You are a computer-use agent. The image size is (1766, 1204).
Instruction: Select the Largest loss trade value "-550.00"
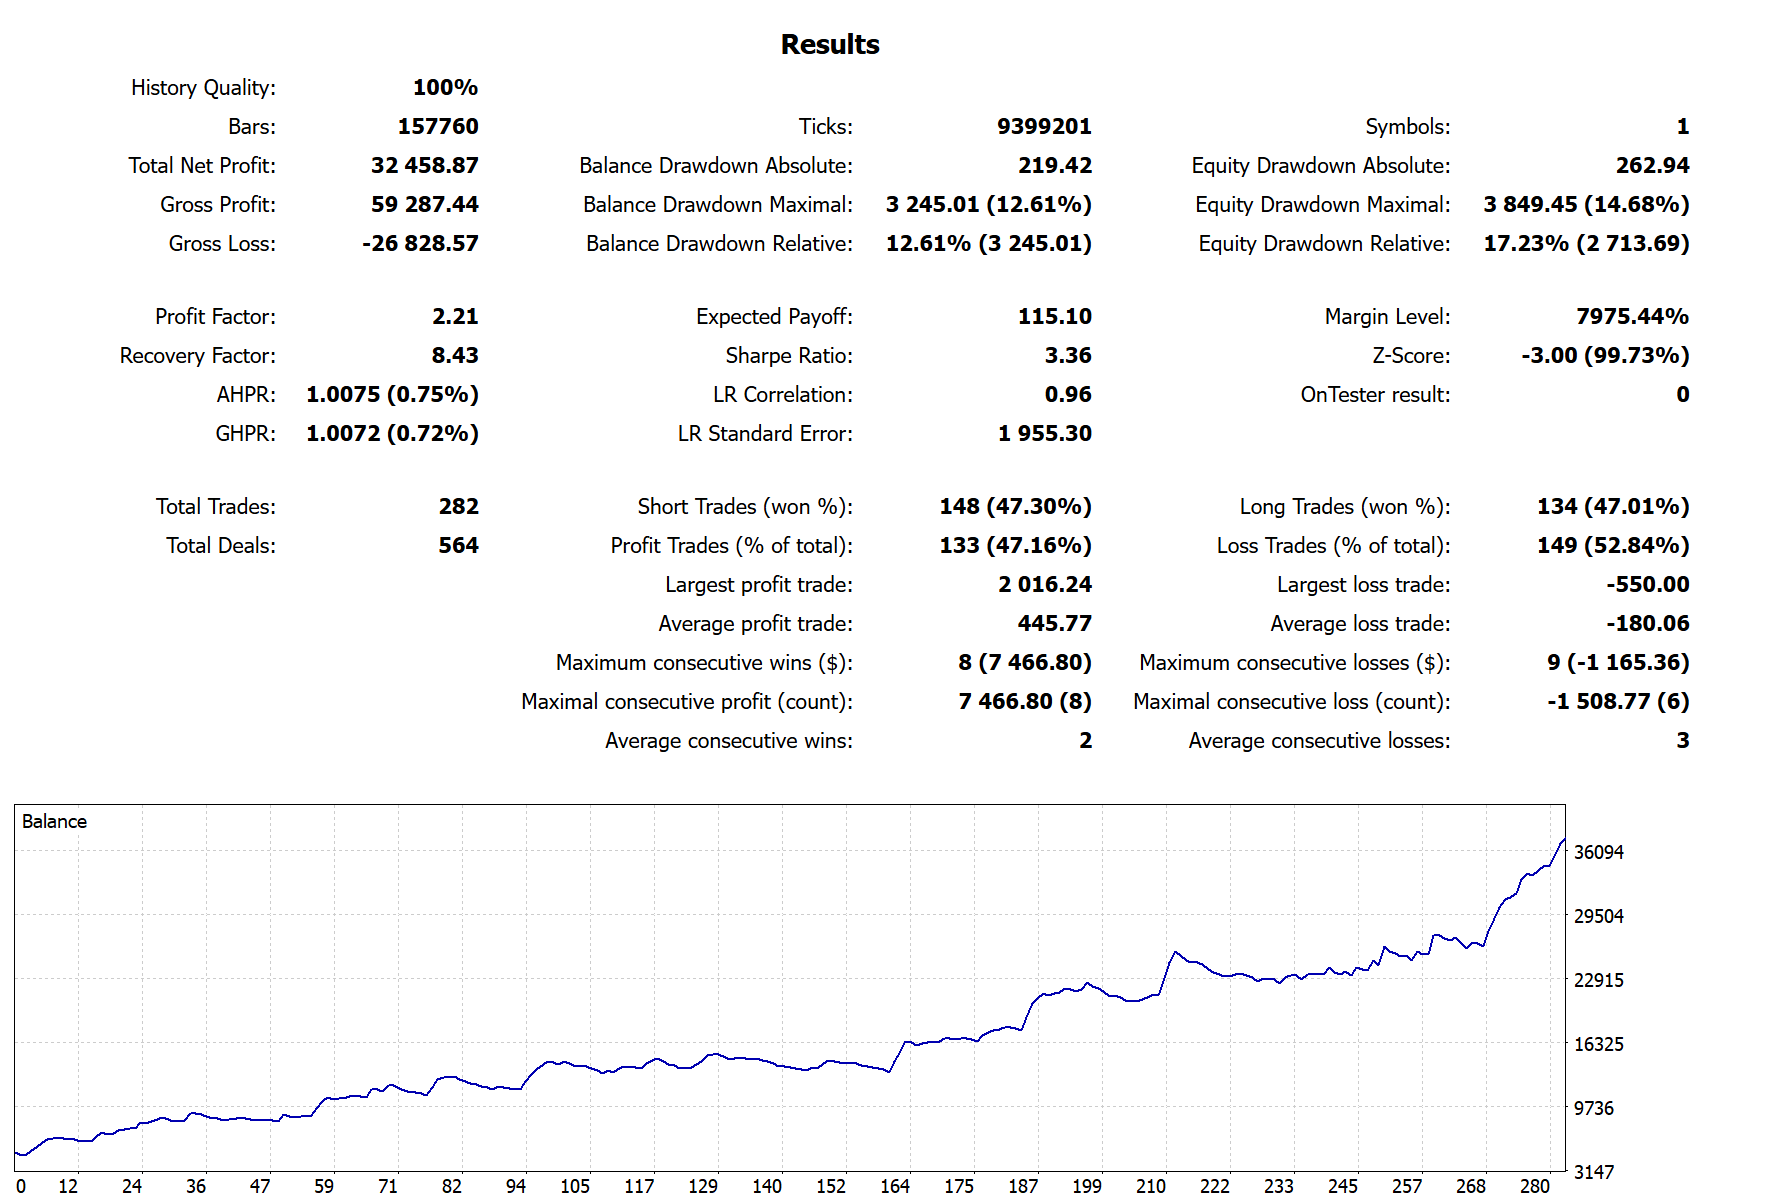[x=1648, y=585]
